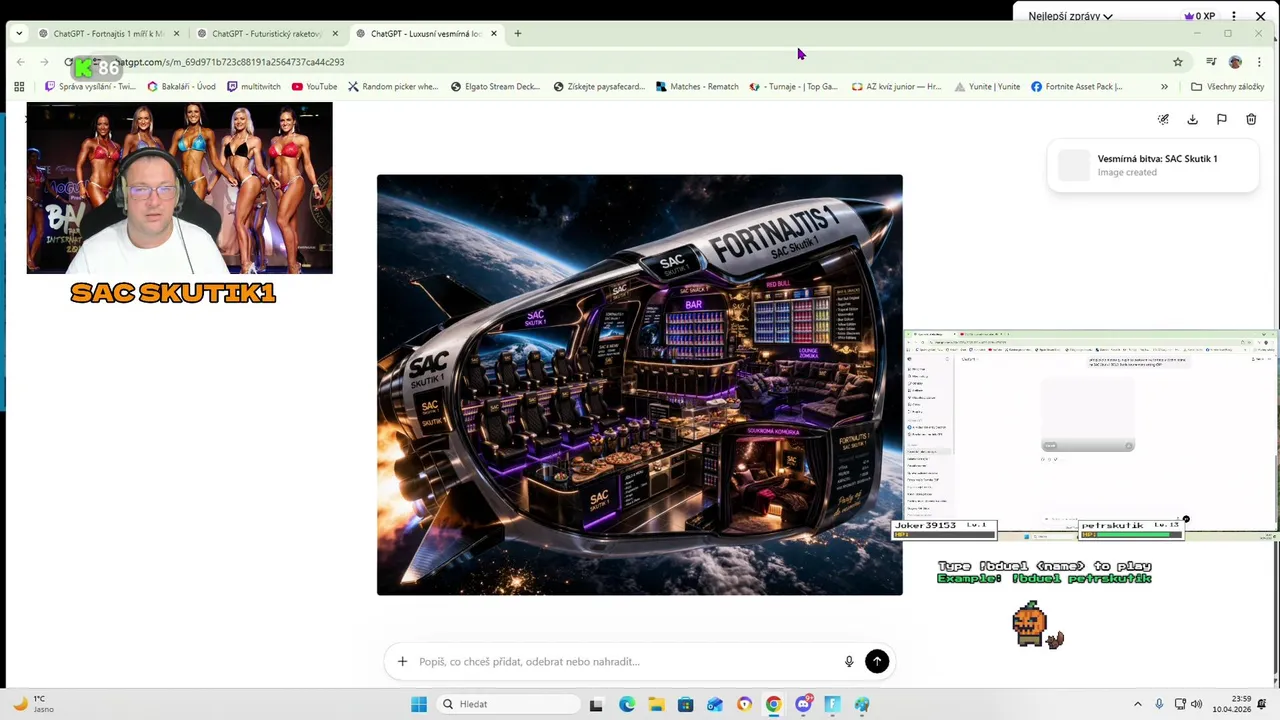Open the Random picker wheel bookmark
Image resolution: width=1280 pixels, height=720 pixels.
(x=393, y=87)
